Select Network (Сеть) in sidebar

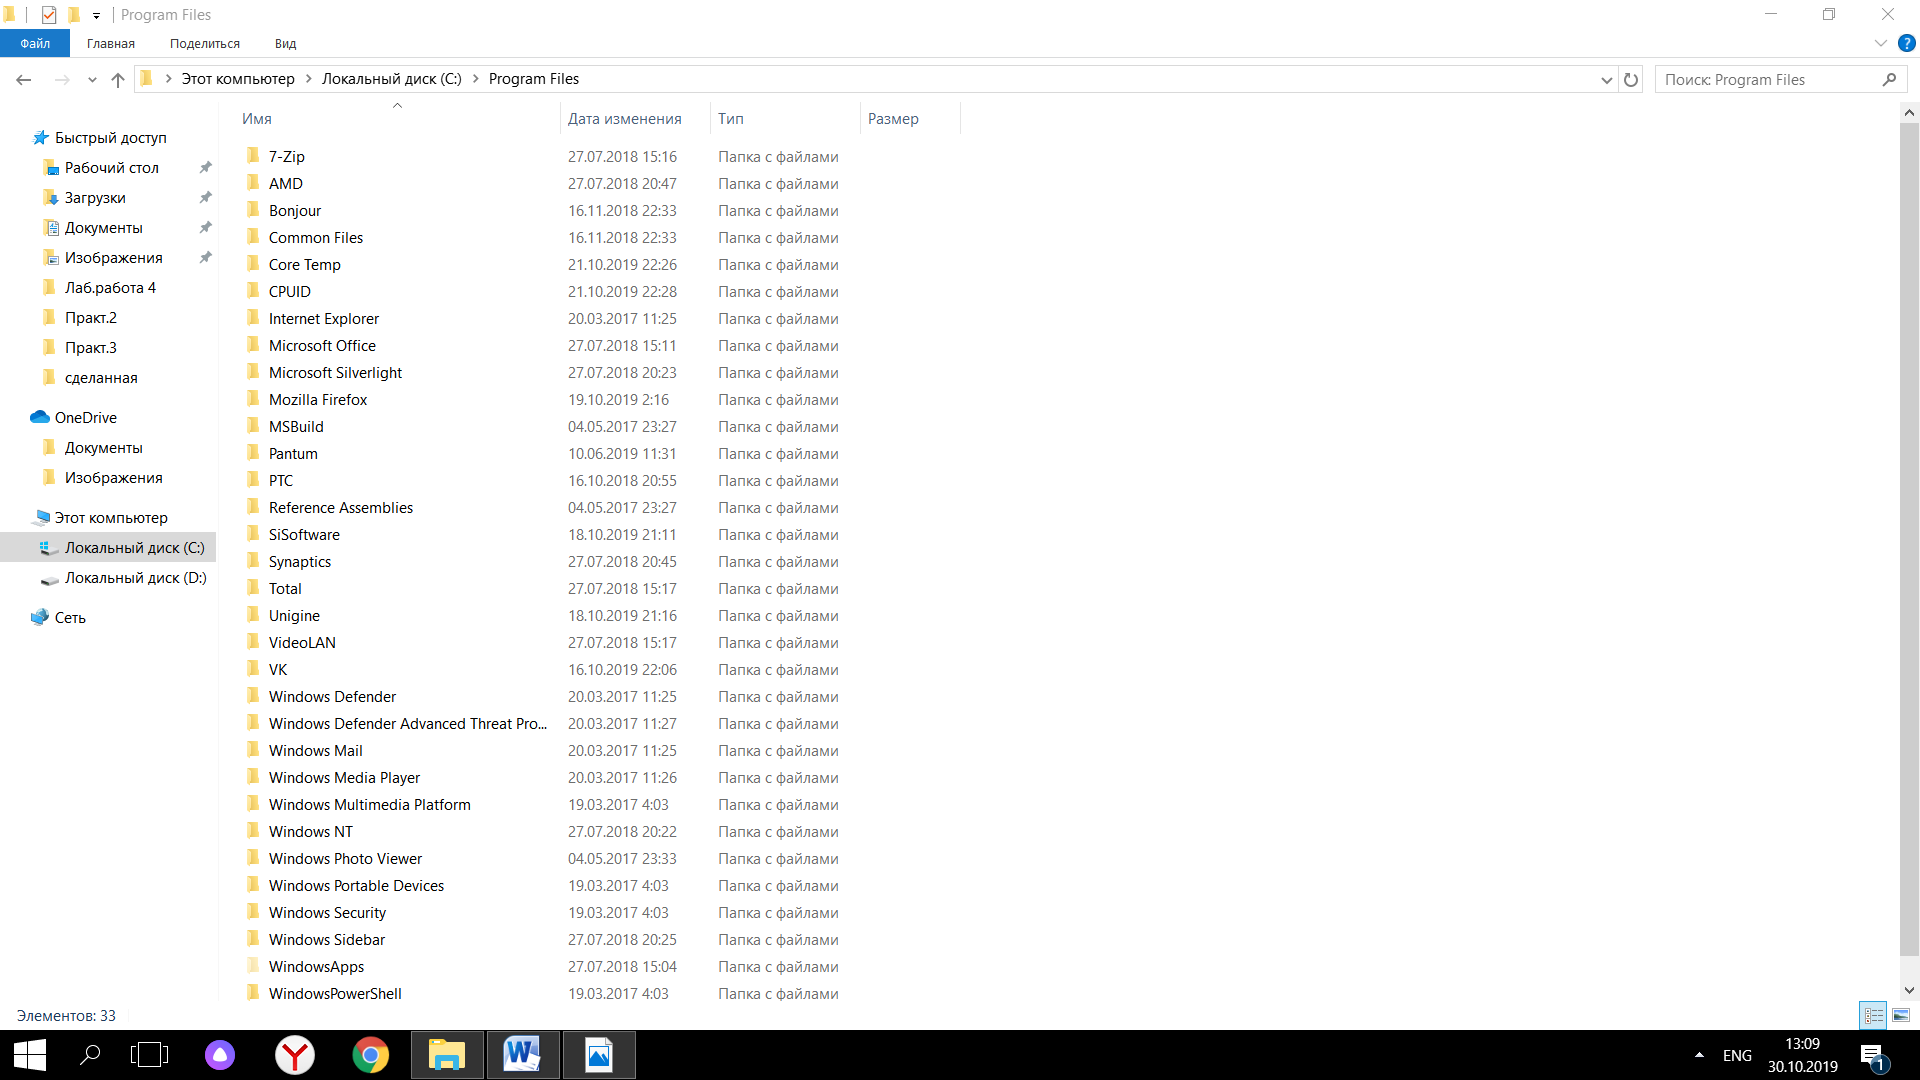tap(70, 617)
